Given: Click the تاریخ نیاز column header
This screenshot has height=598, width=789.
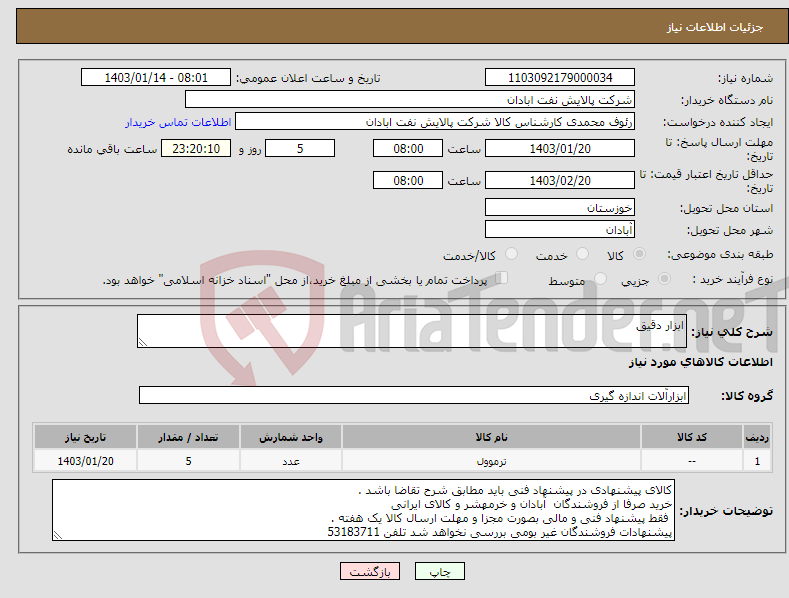Looking at the screenshot, I should pos(86,437).
